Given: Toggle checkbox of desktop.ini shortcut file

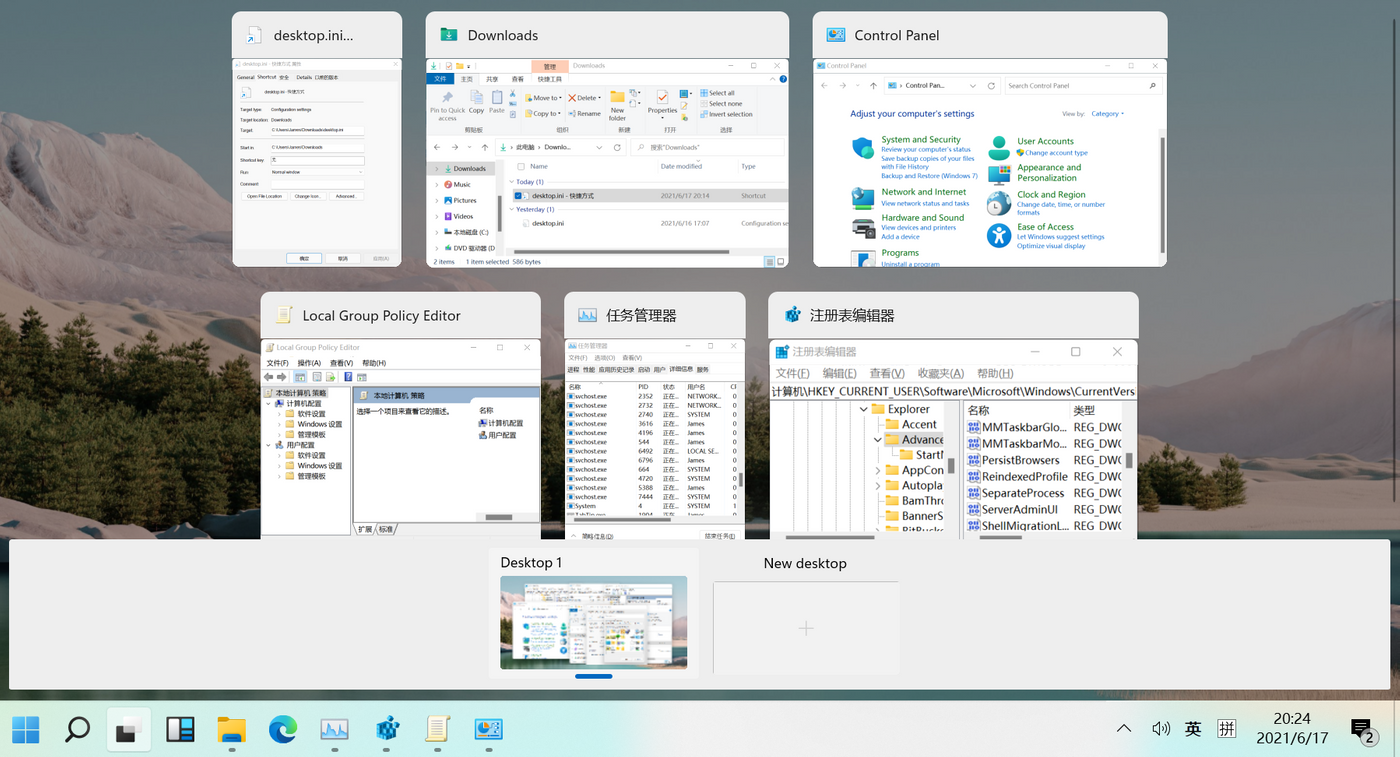Looking at the screenshot, I should [518, 196].
